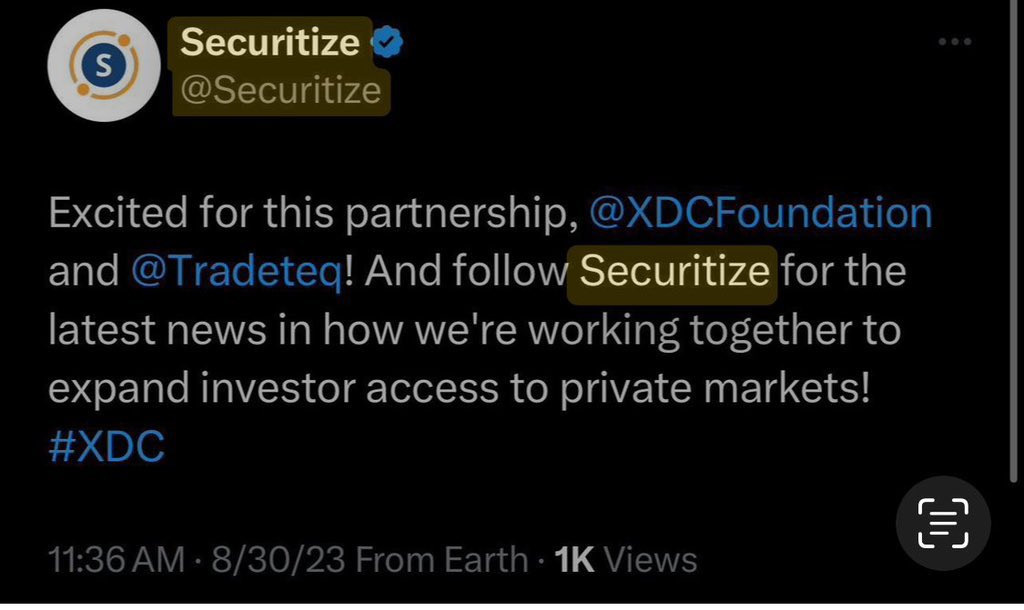The height and width of the screenshot is (610, 1024).
Task: Tap the From Earth location label
Action: coord(442,559)
